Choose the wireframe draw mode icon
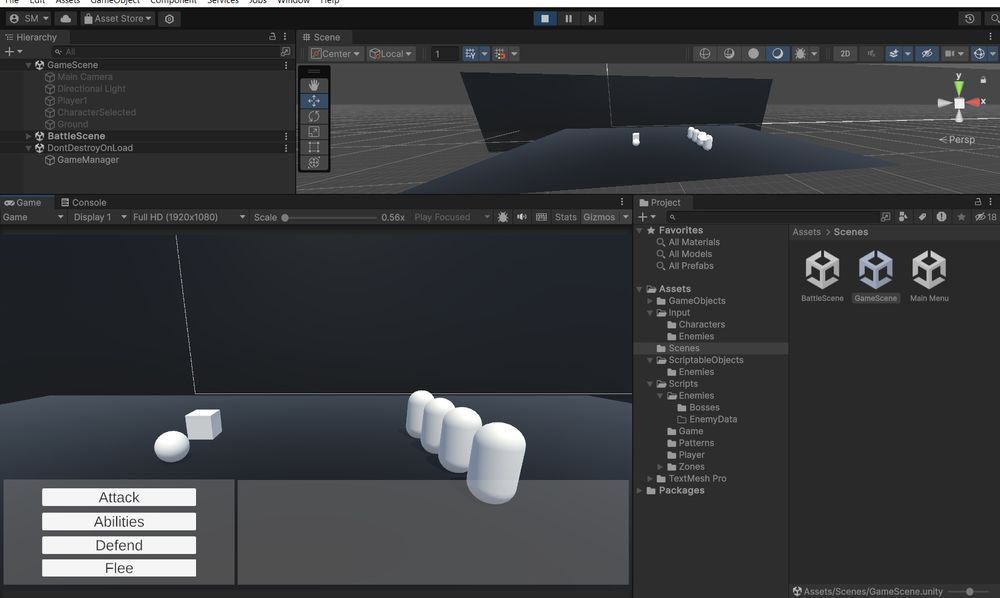The width and height of the screenshot is (1000, 598). click(x=705, y=54)
